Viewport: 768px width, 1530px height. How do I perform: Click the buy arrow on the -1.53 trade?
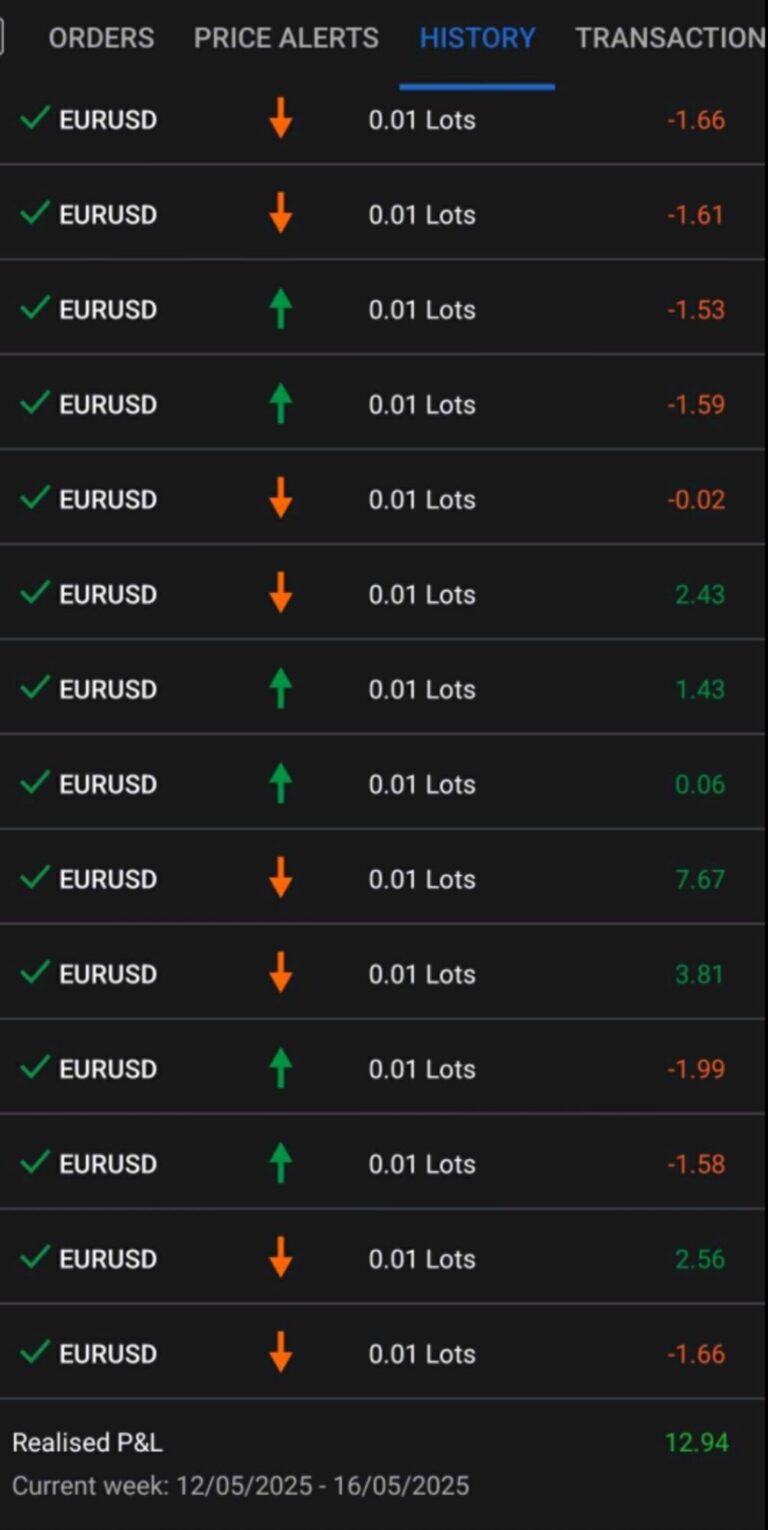[281, 309]
